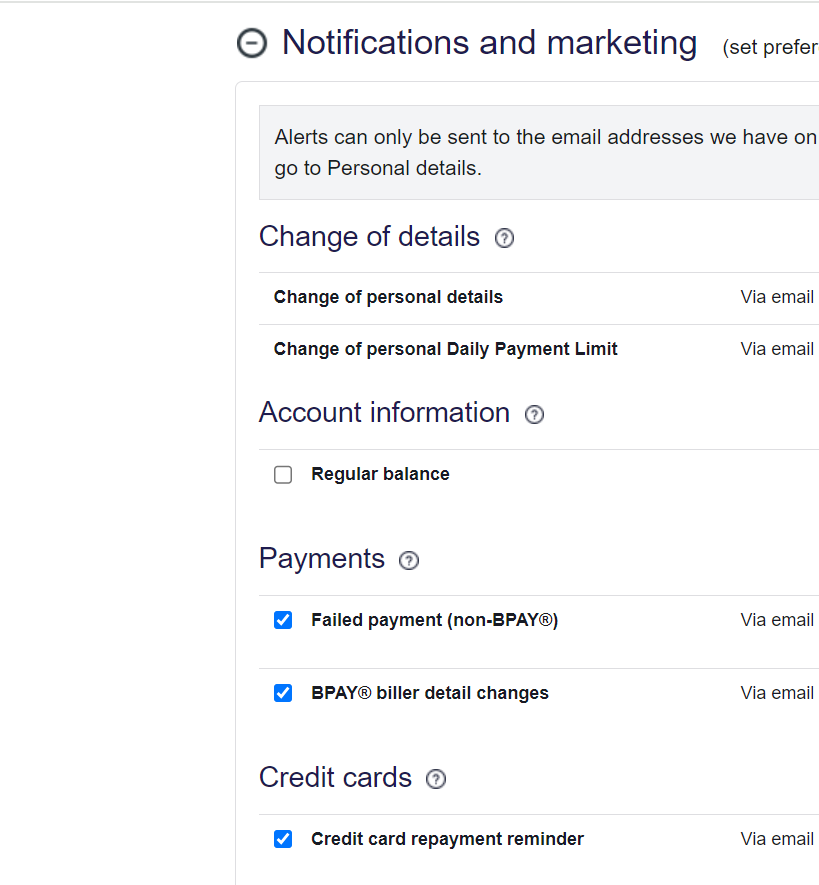The height and width of the screenshot is (885, 819).
Task: Click the Notifications and marketing heading
Action: tap(489, 43)
